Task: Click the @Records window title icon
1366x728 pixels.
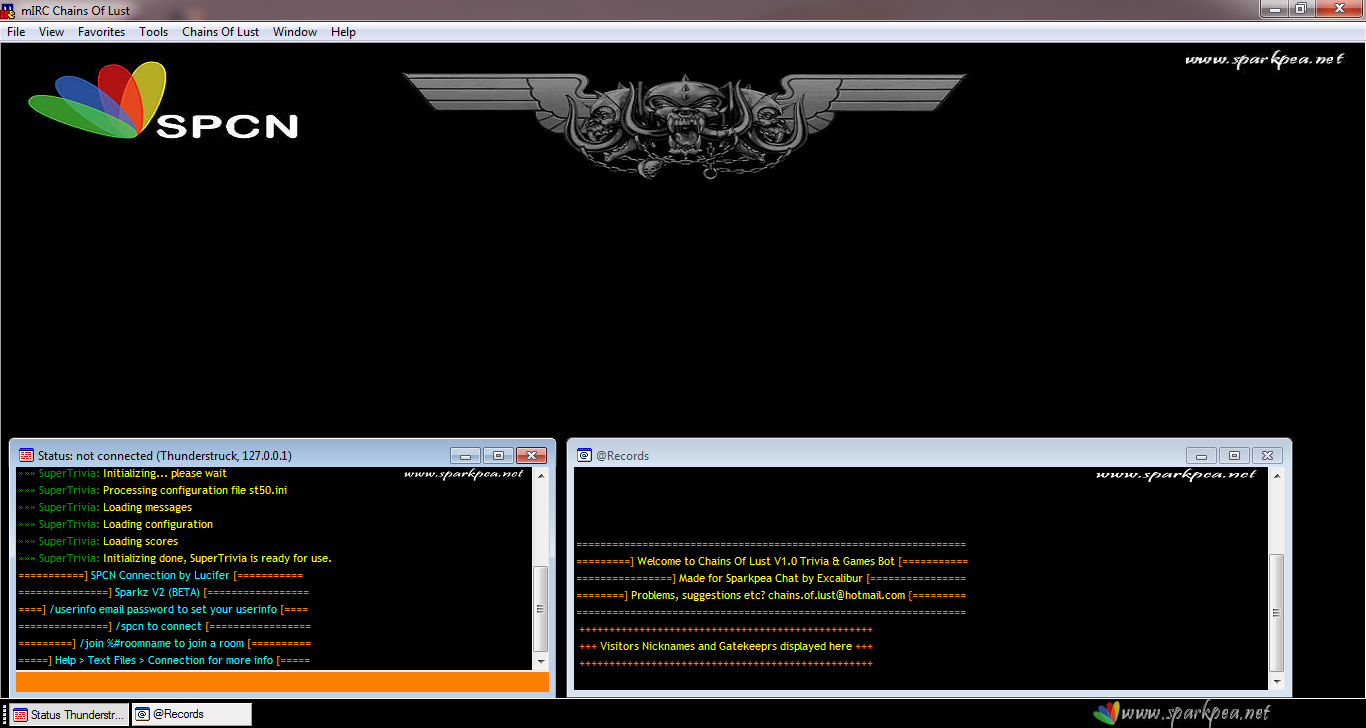Action: [x=584, y=455]
